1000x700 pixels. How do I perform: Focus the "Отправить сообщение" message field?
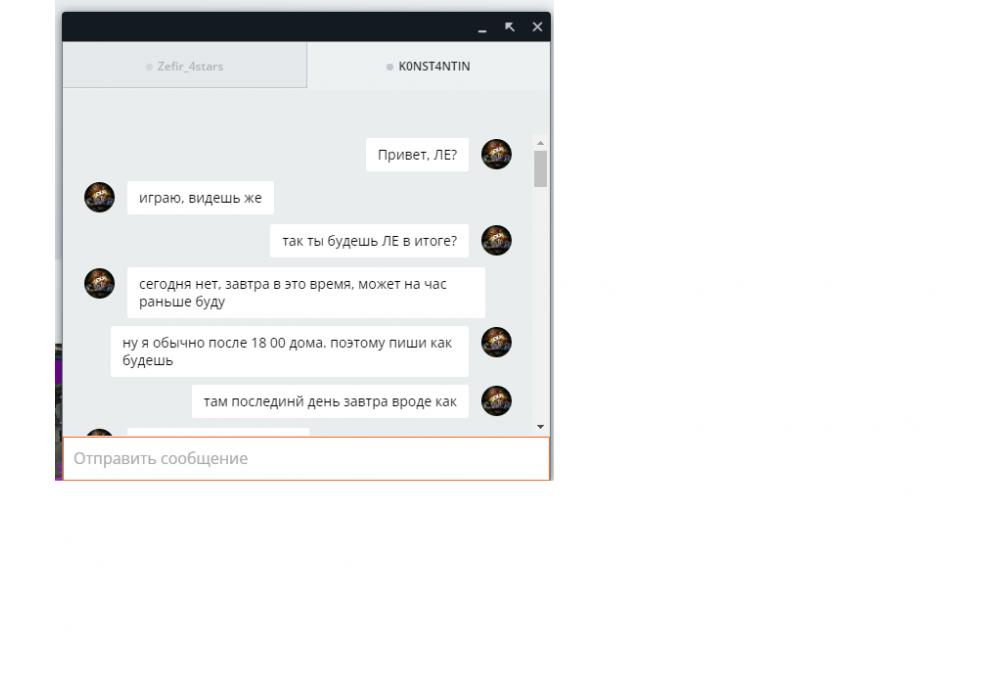(306, 458)
